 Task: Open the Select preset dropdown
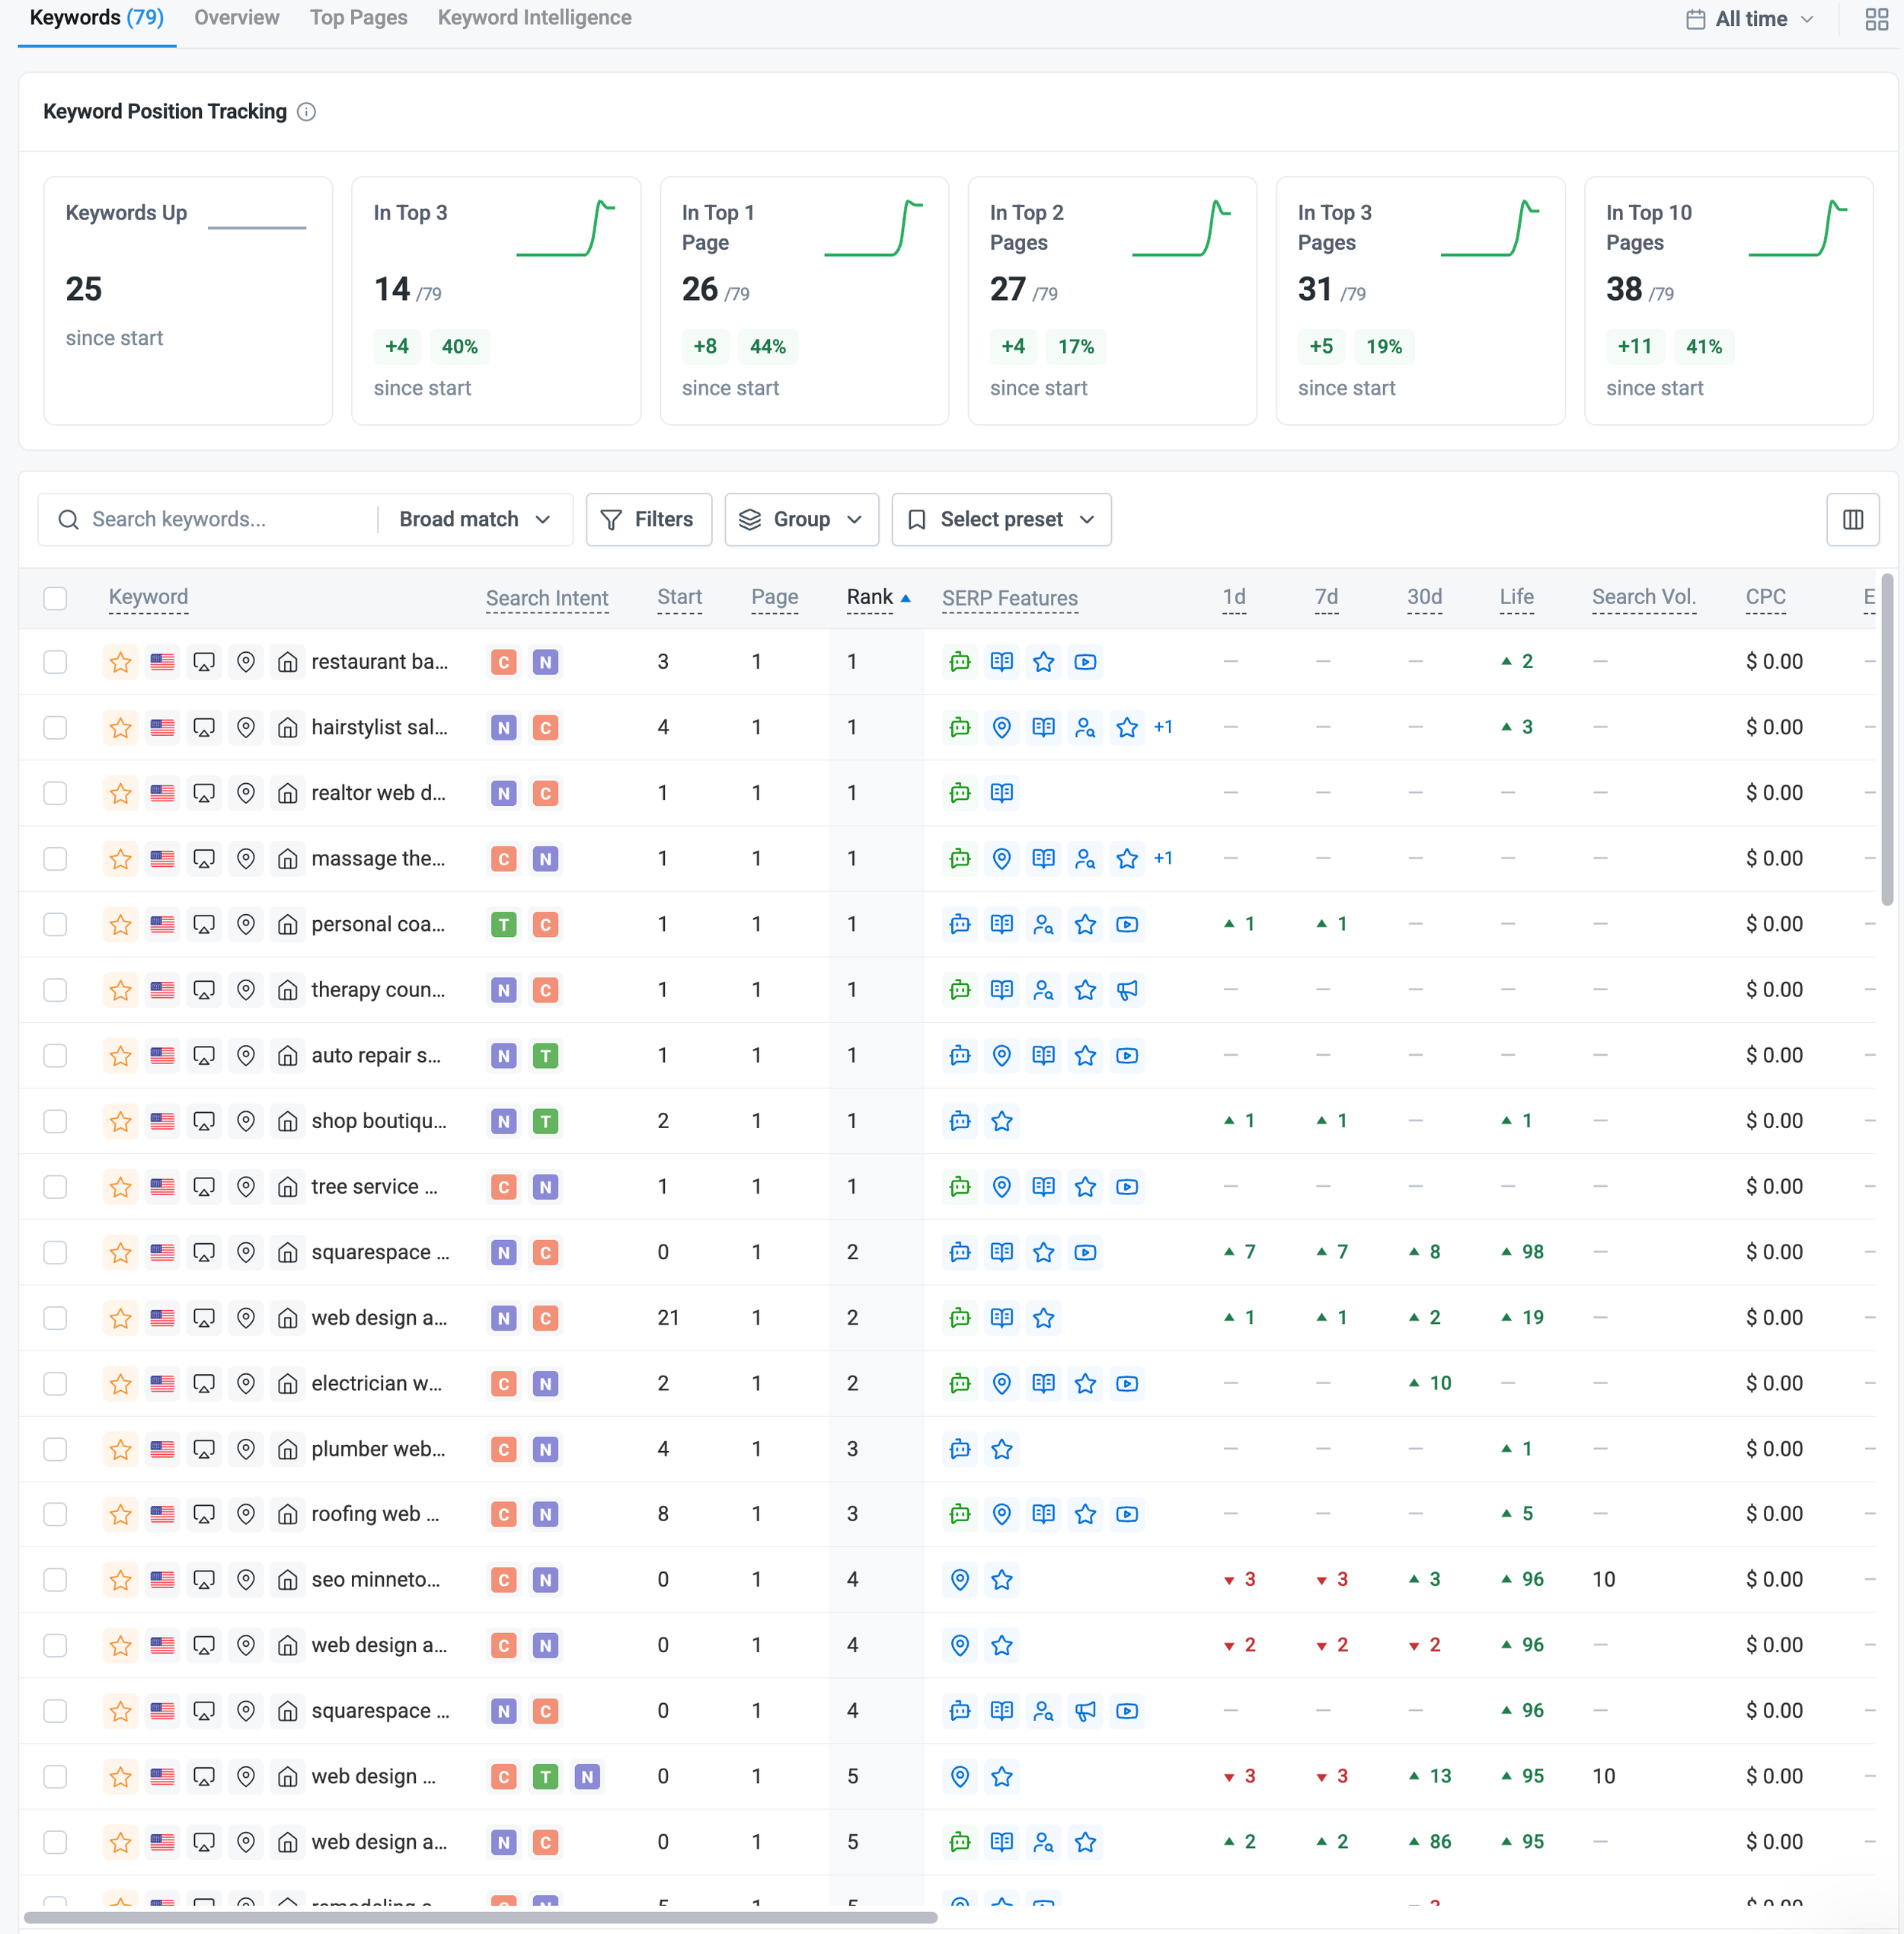click(1001, 520)
